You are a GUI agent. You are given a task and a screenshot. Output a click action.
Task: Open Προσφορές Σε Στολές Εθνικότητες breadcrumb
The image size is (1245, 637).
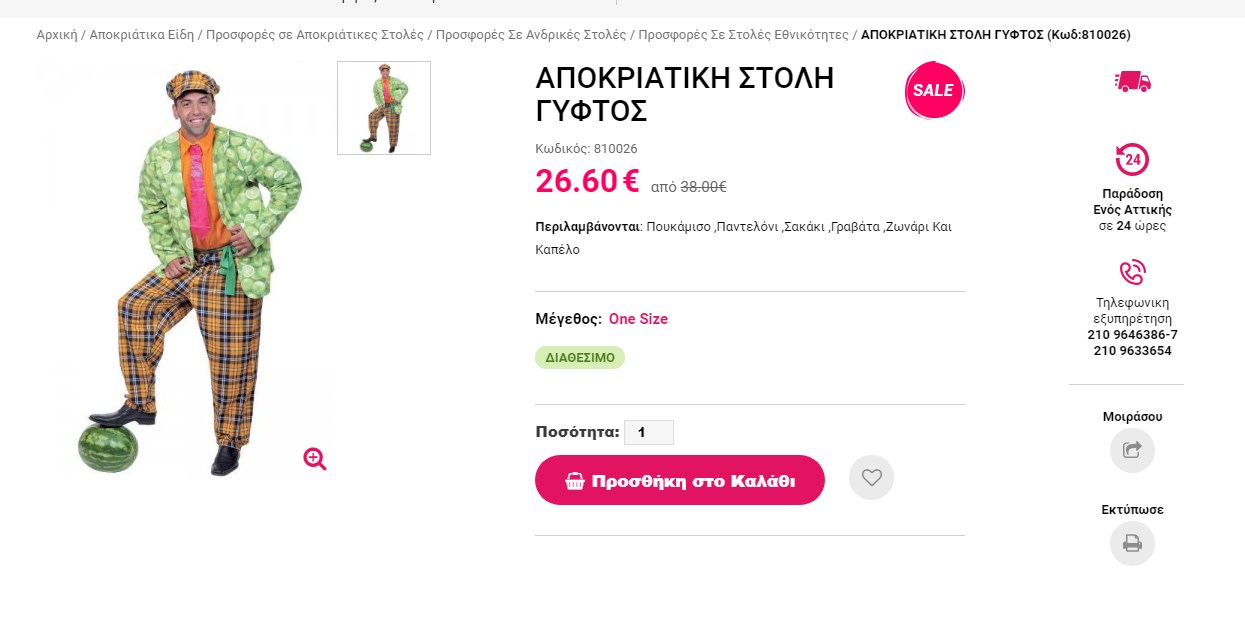pos(743,35)
